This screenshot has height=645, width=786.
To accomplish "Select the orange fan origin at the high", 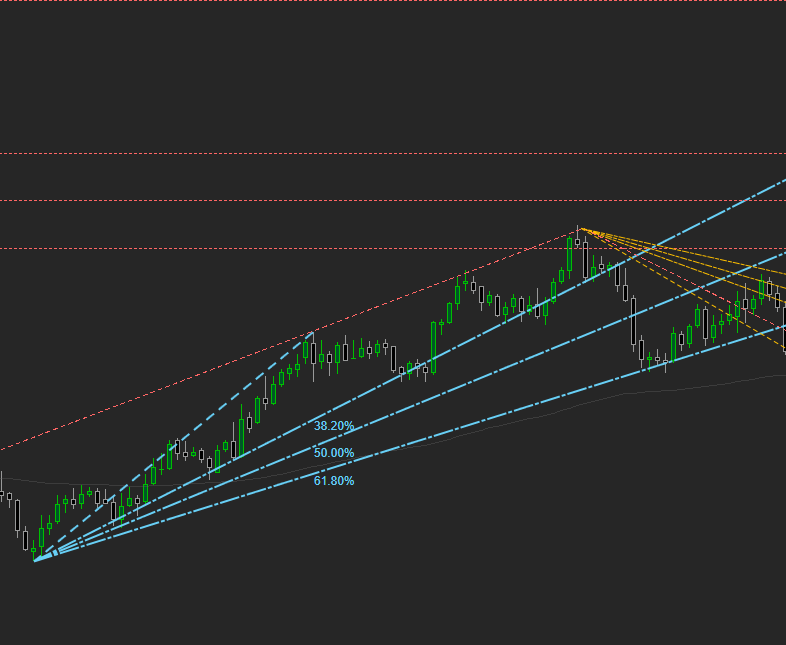I will 581,229.
